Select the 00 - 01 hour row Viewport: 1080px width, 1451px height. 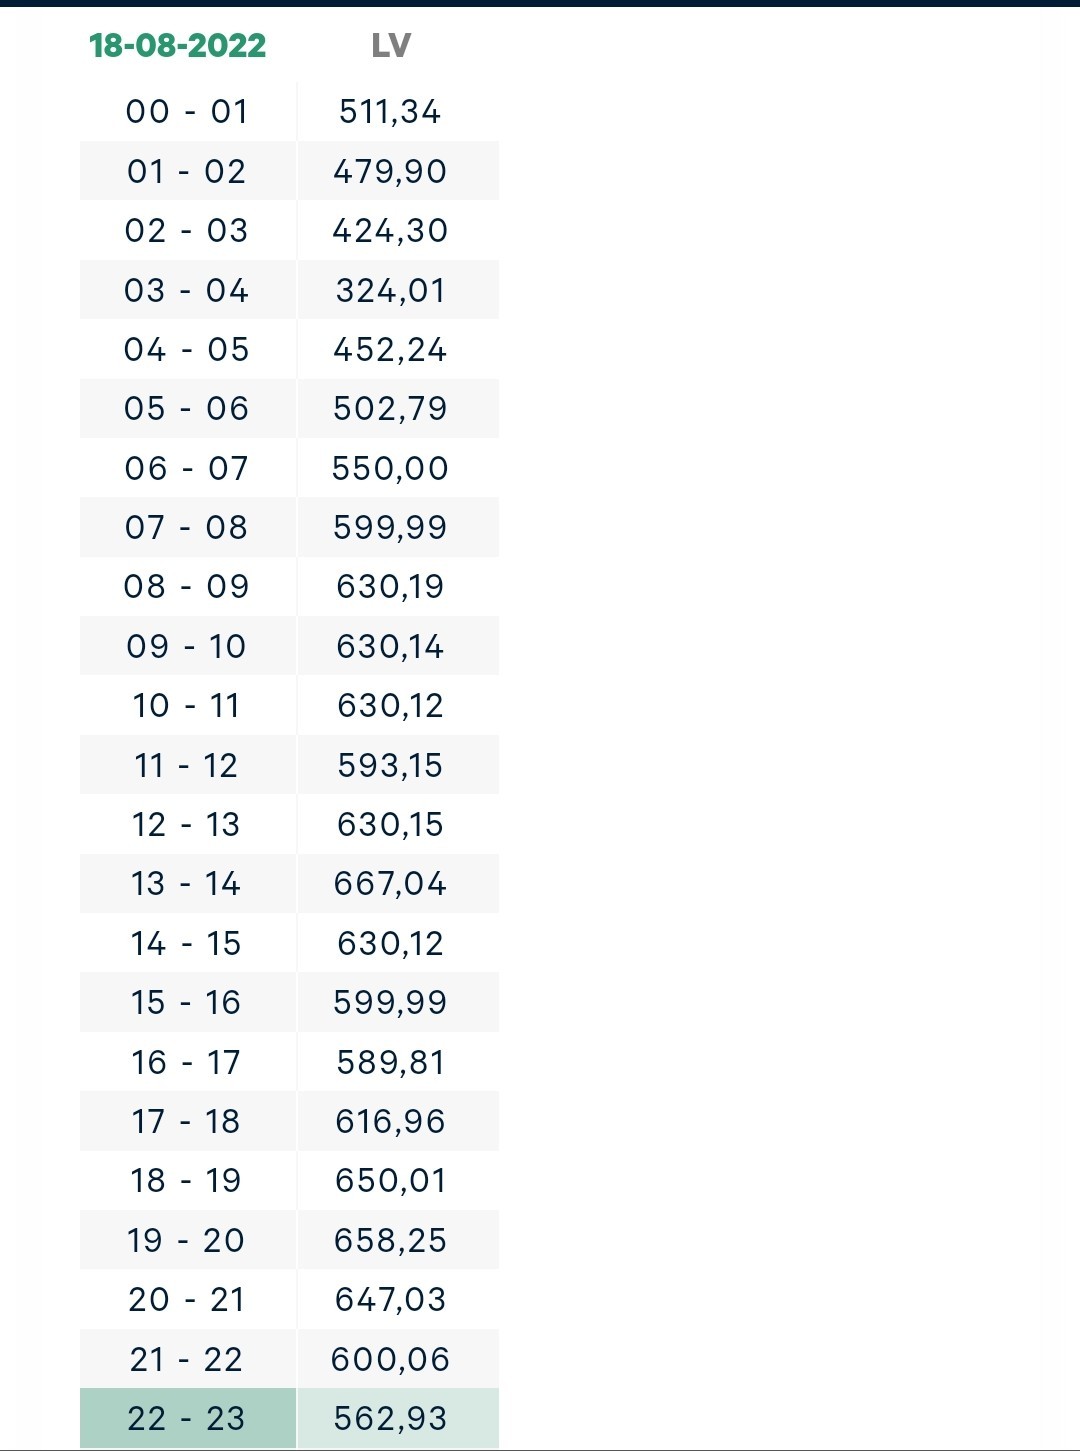(x=289, y=111)
